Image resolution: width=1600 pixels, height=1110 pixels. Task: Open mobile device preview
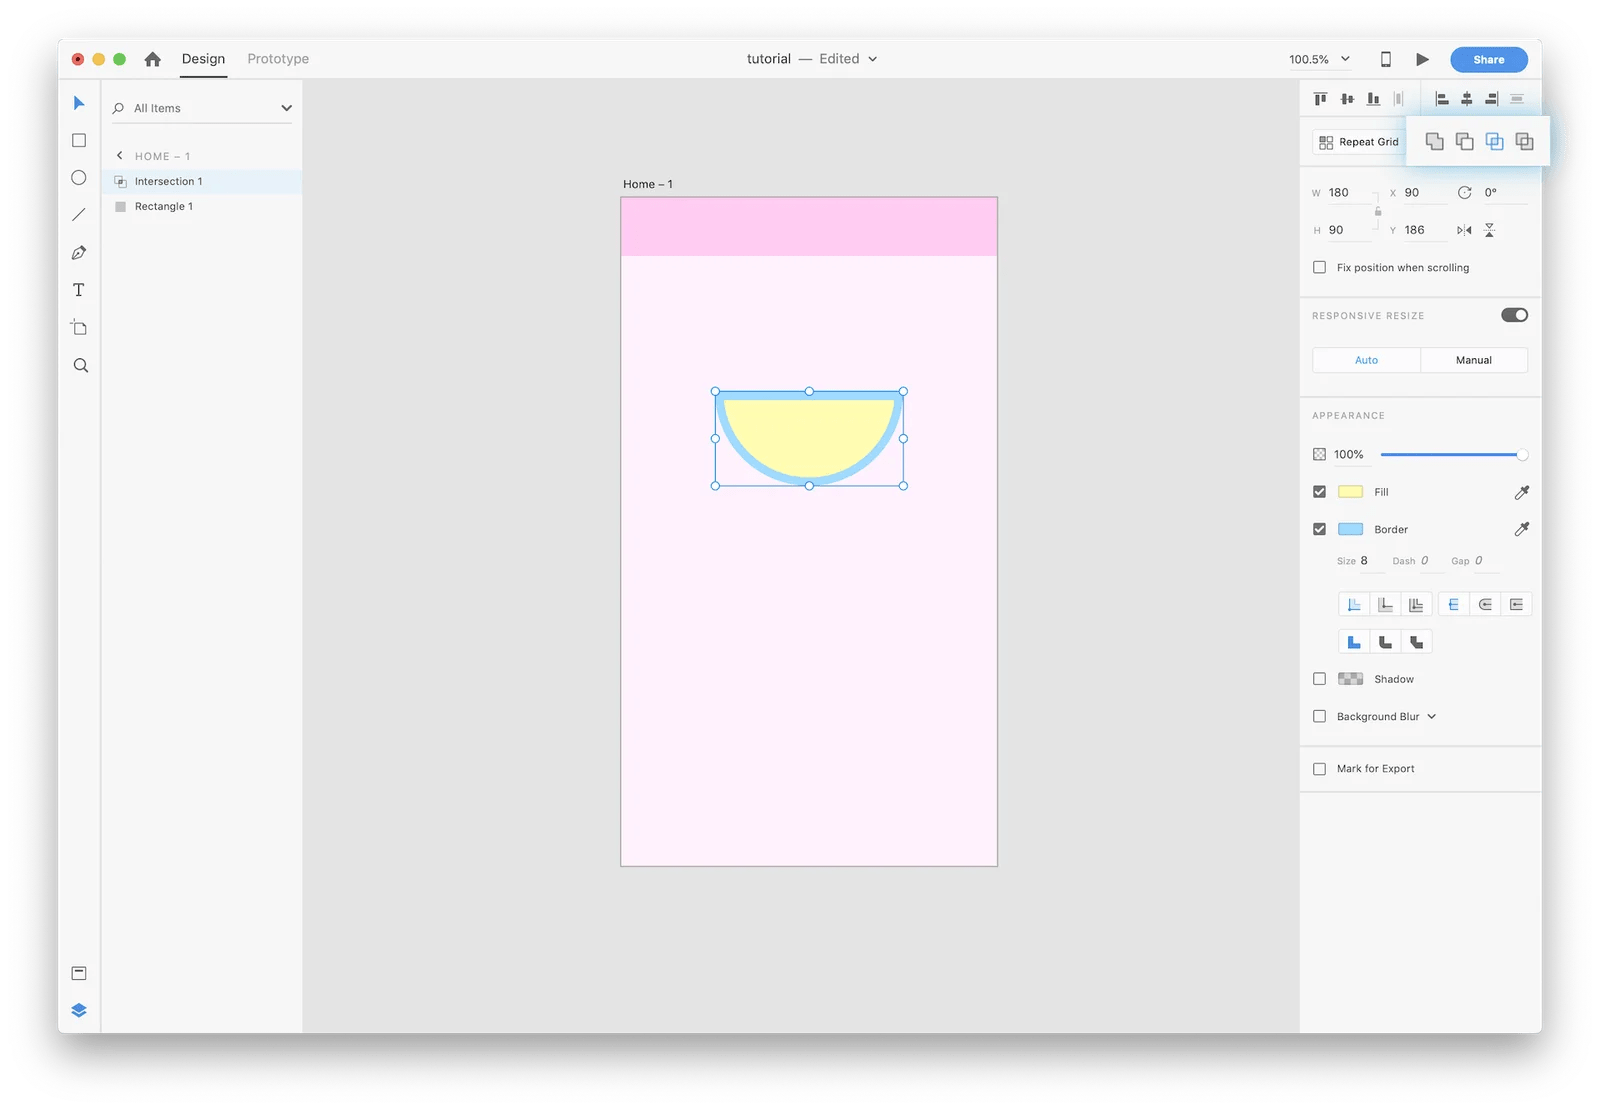coord(1386,59)
